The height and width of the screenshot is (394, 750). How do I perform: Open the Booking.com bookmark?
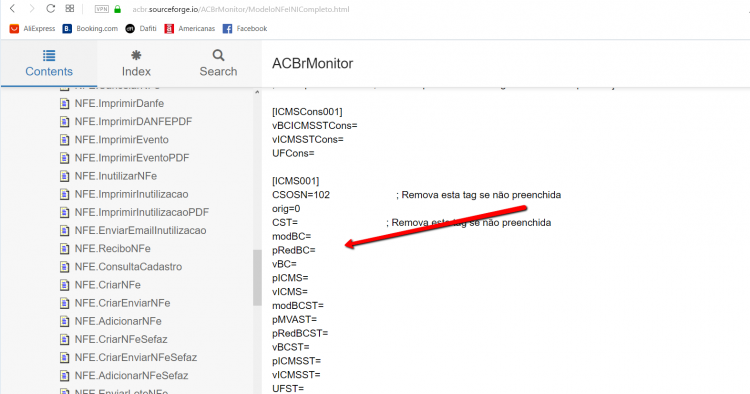coord(90,29)
